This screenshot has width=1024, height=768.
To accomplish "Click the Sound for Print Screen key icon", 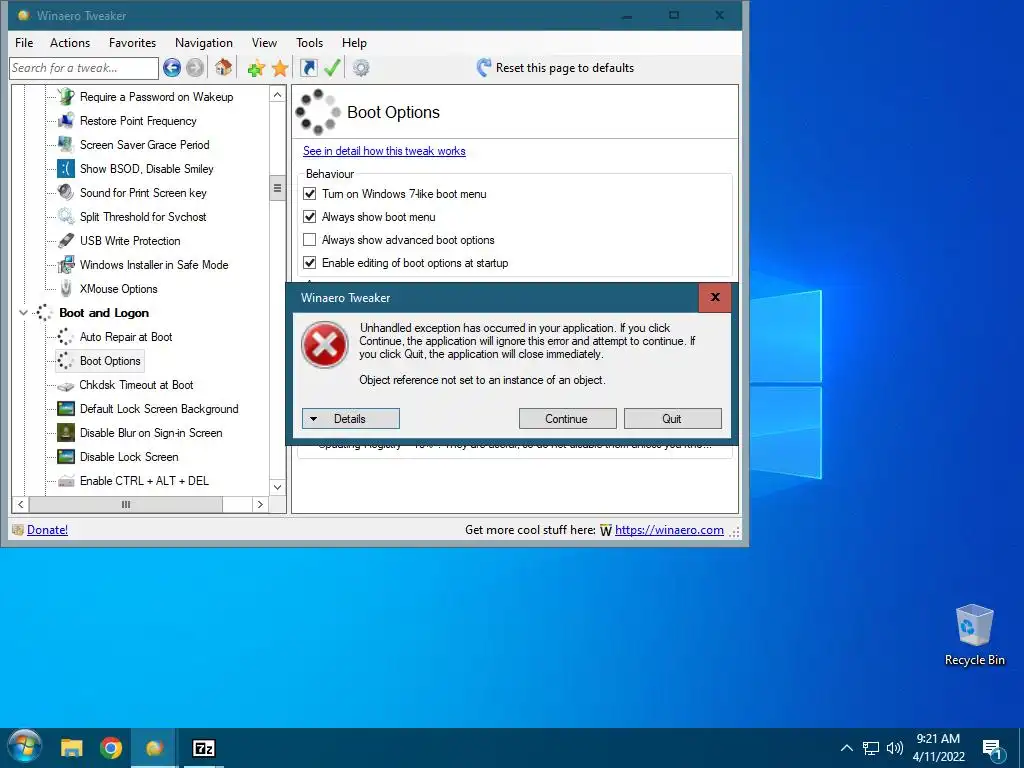I will click(66, 193).
